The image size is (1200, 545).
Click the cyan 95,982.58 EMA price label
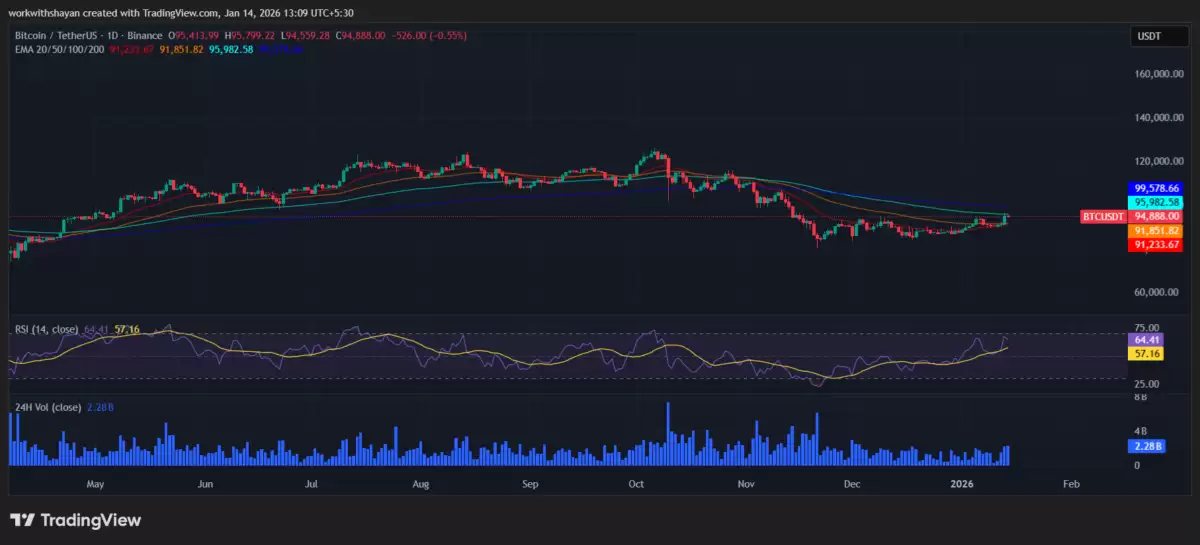[x=1156, y=202]
